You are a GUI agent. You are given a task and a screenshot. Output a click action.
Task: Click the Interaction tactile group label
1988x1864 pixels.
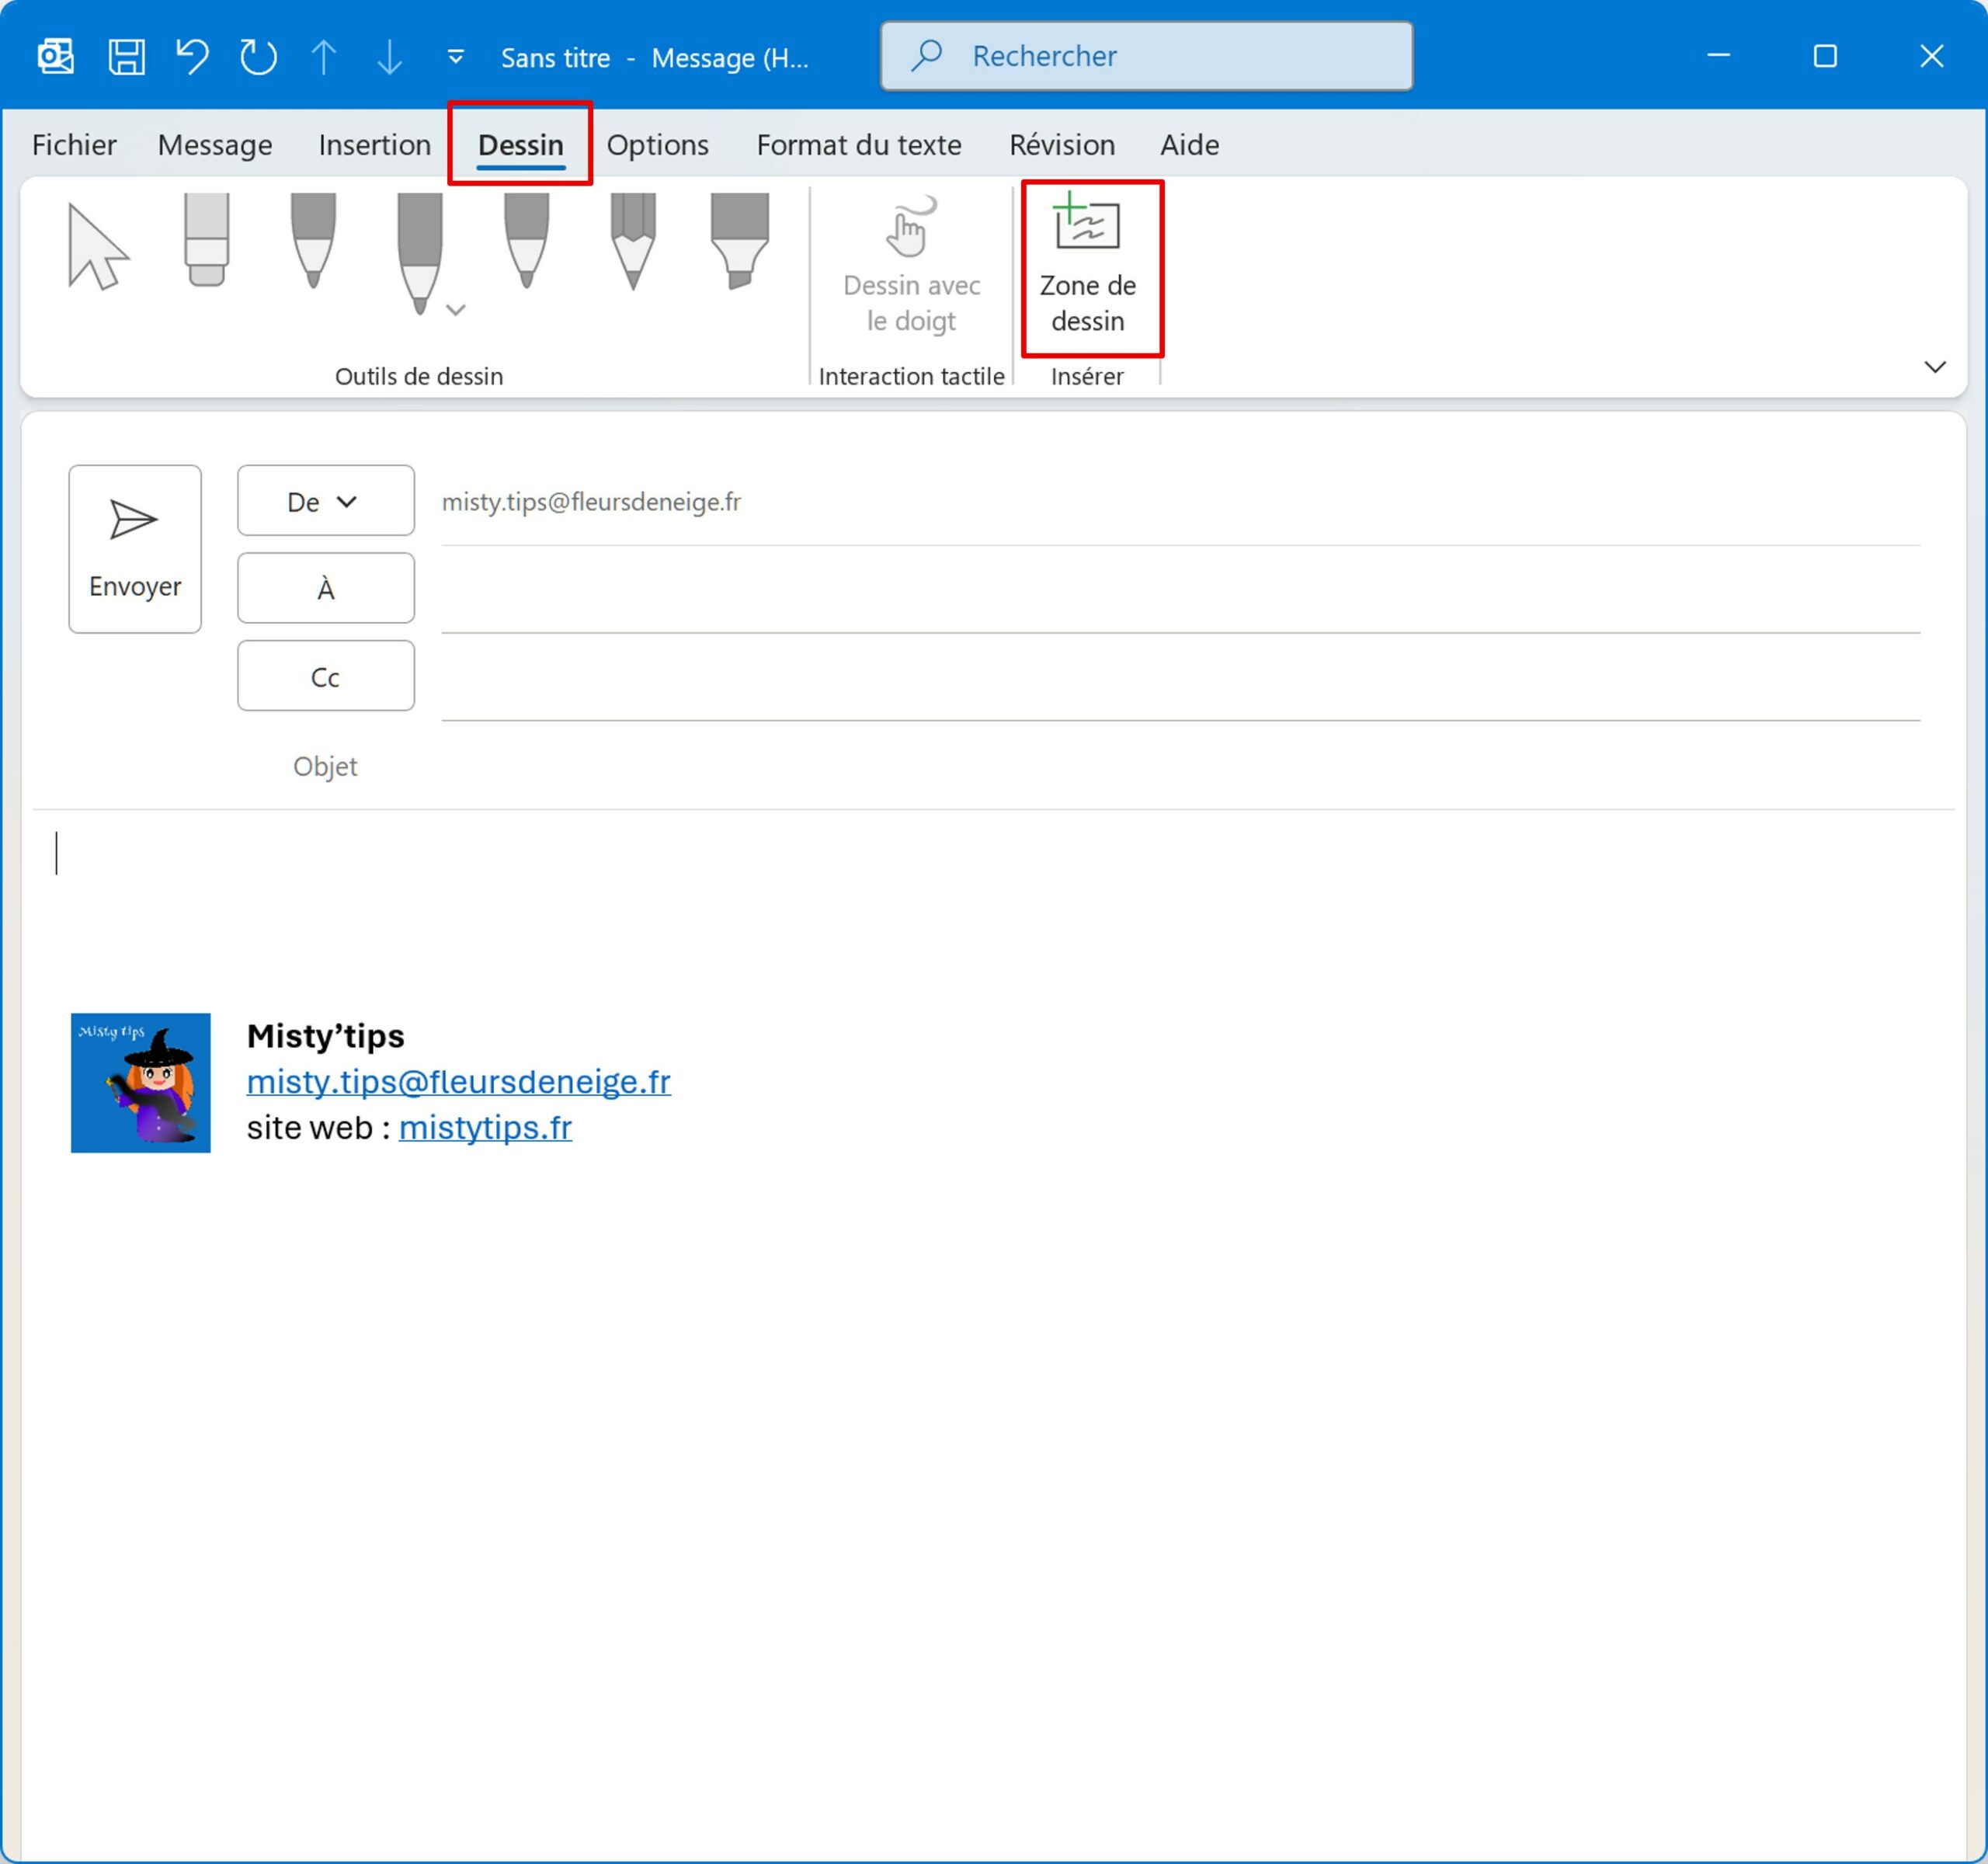(x=911, y=376)
